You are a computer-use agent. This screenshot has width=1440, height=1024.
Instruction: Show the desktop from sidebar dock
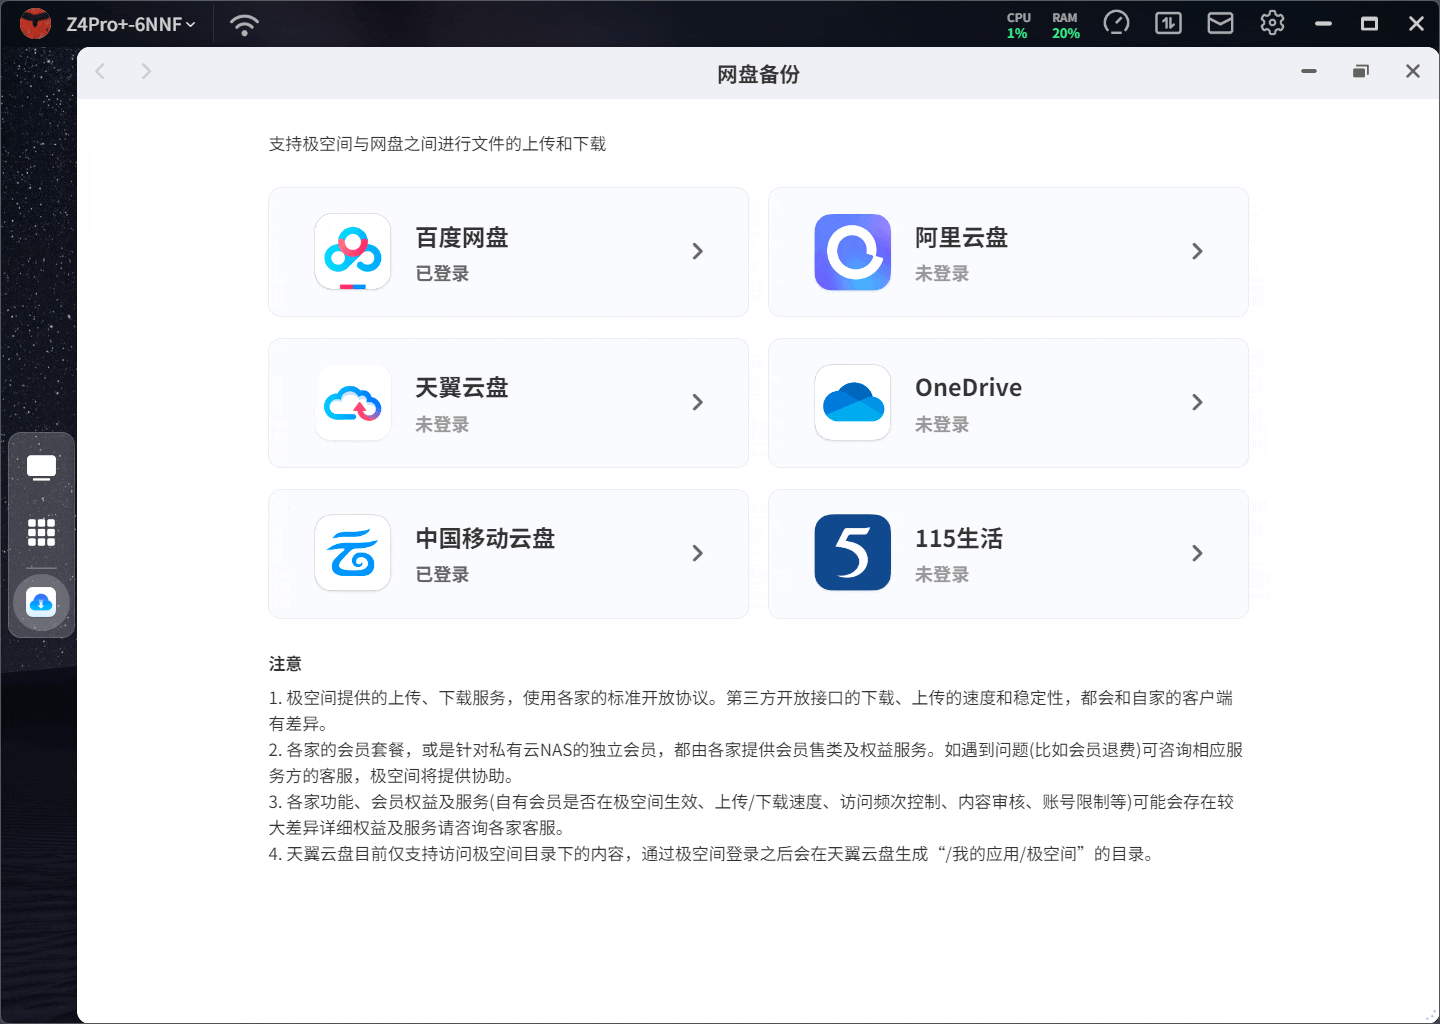tap(41, 468)
